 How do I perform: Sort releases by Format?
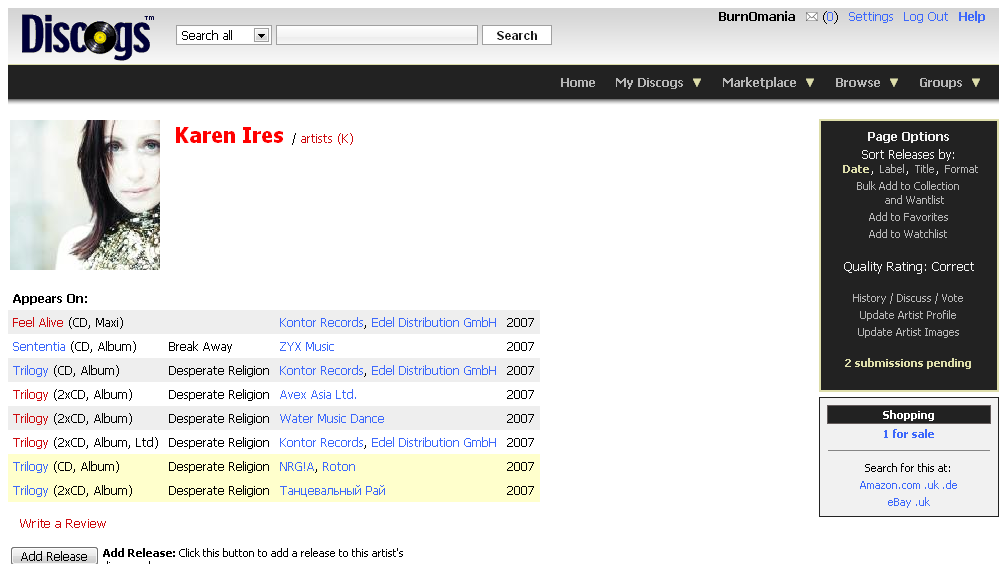[961, 169]
